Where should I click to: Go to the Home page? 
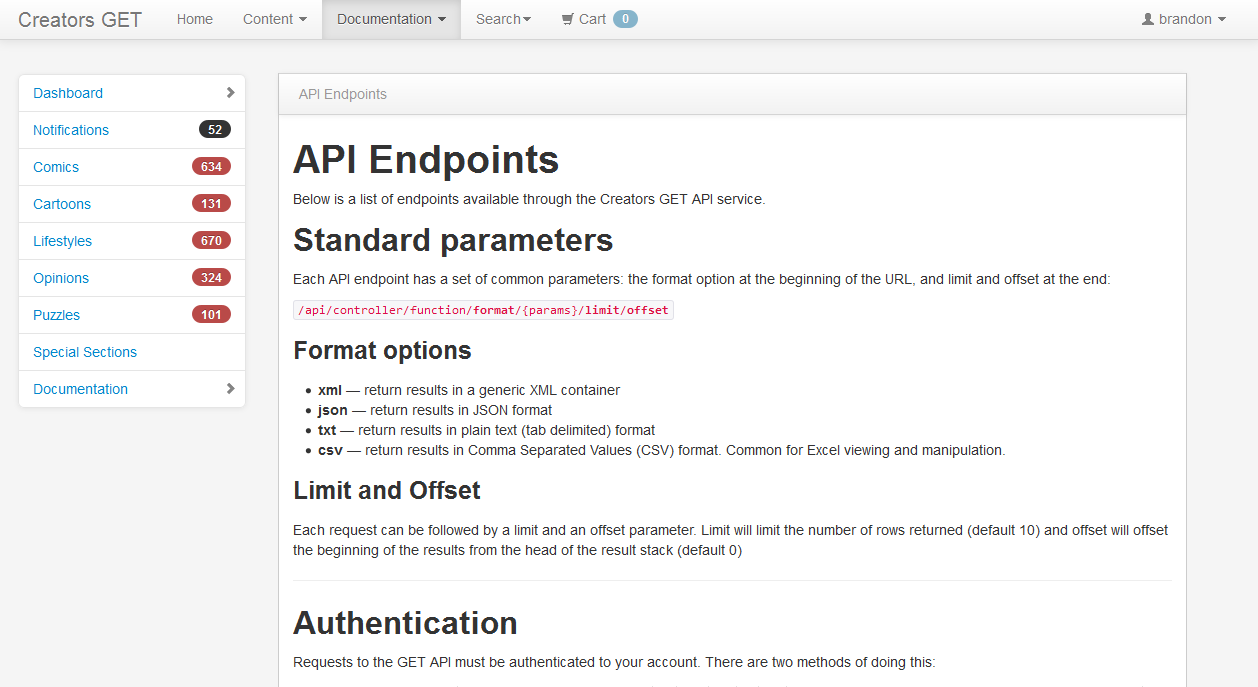pos(195,19)
